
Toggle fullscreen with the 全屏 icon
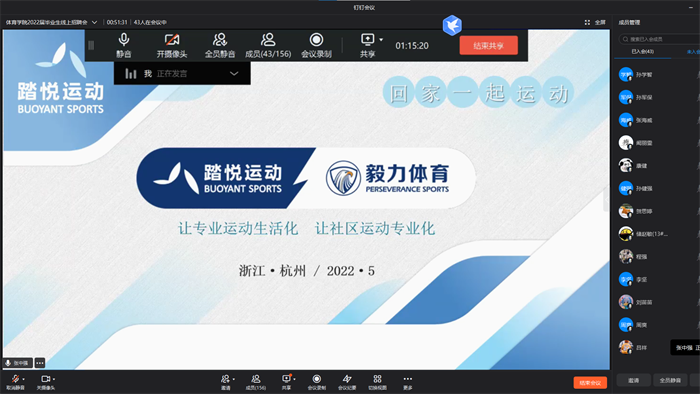click(595, 22)
